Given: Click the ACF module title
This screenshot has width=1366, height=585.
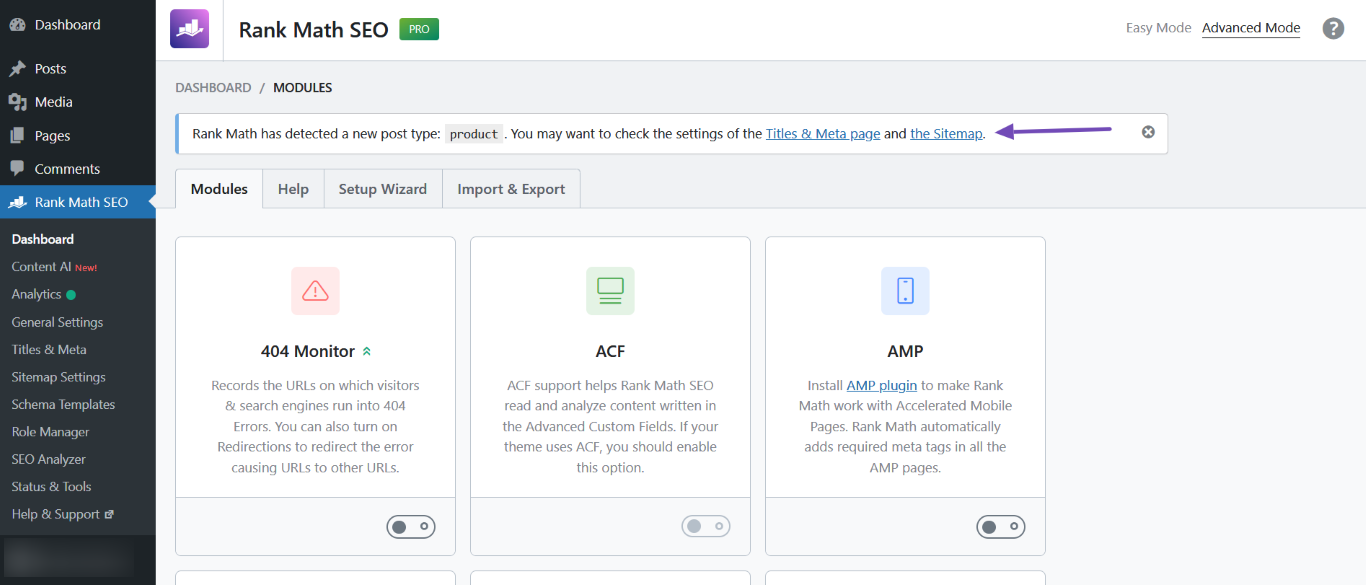Looking at the screenshot, I should coord(610,351).
